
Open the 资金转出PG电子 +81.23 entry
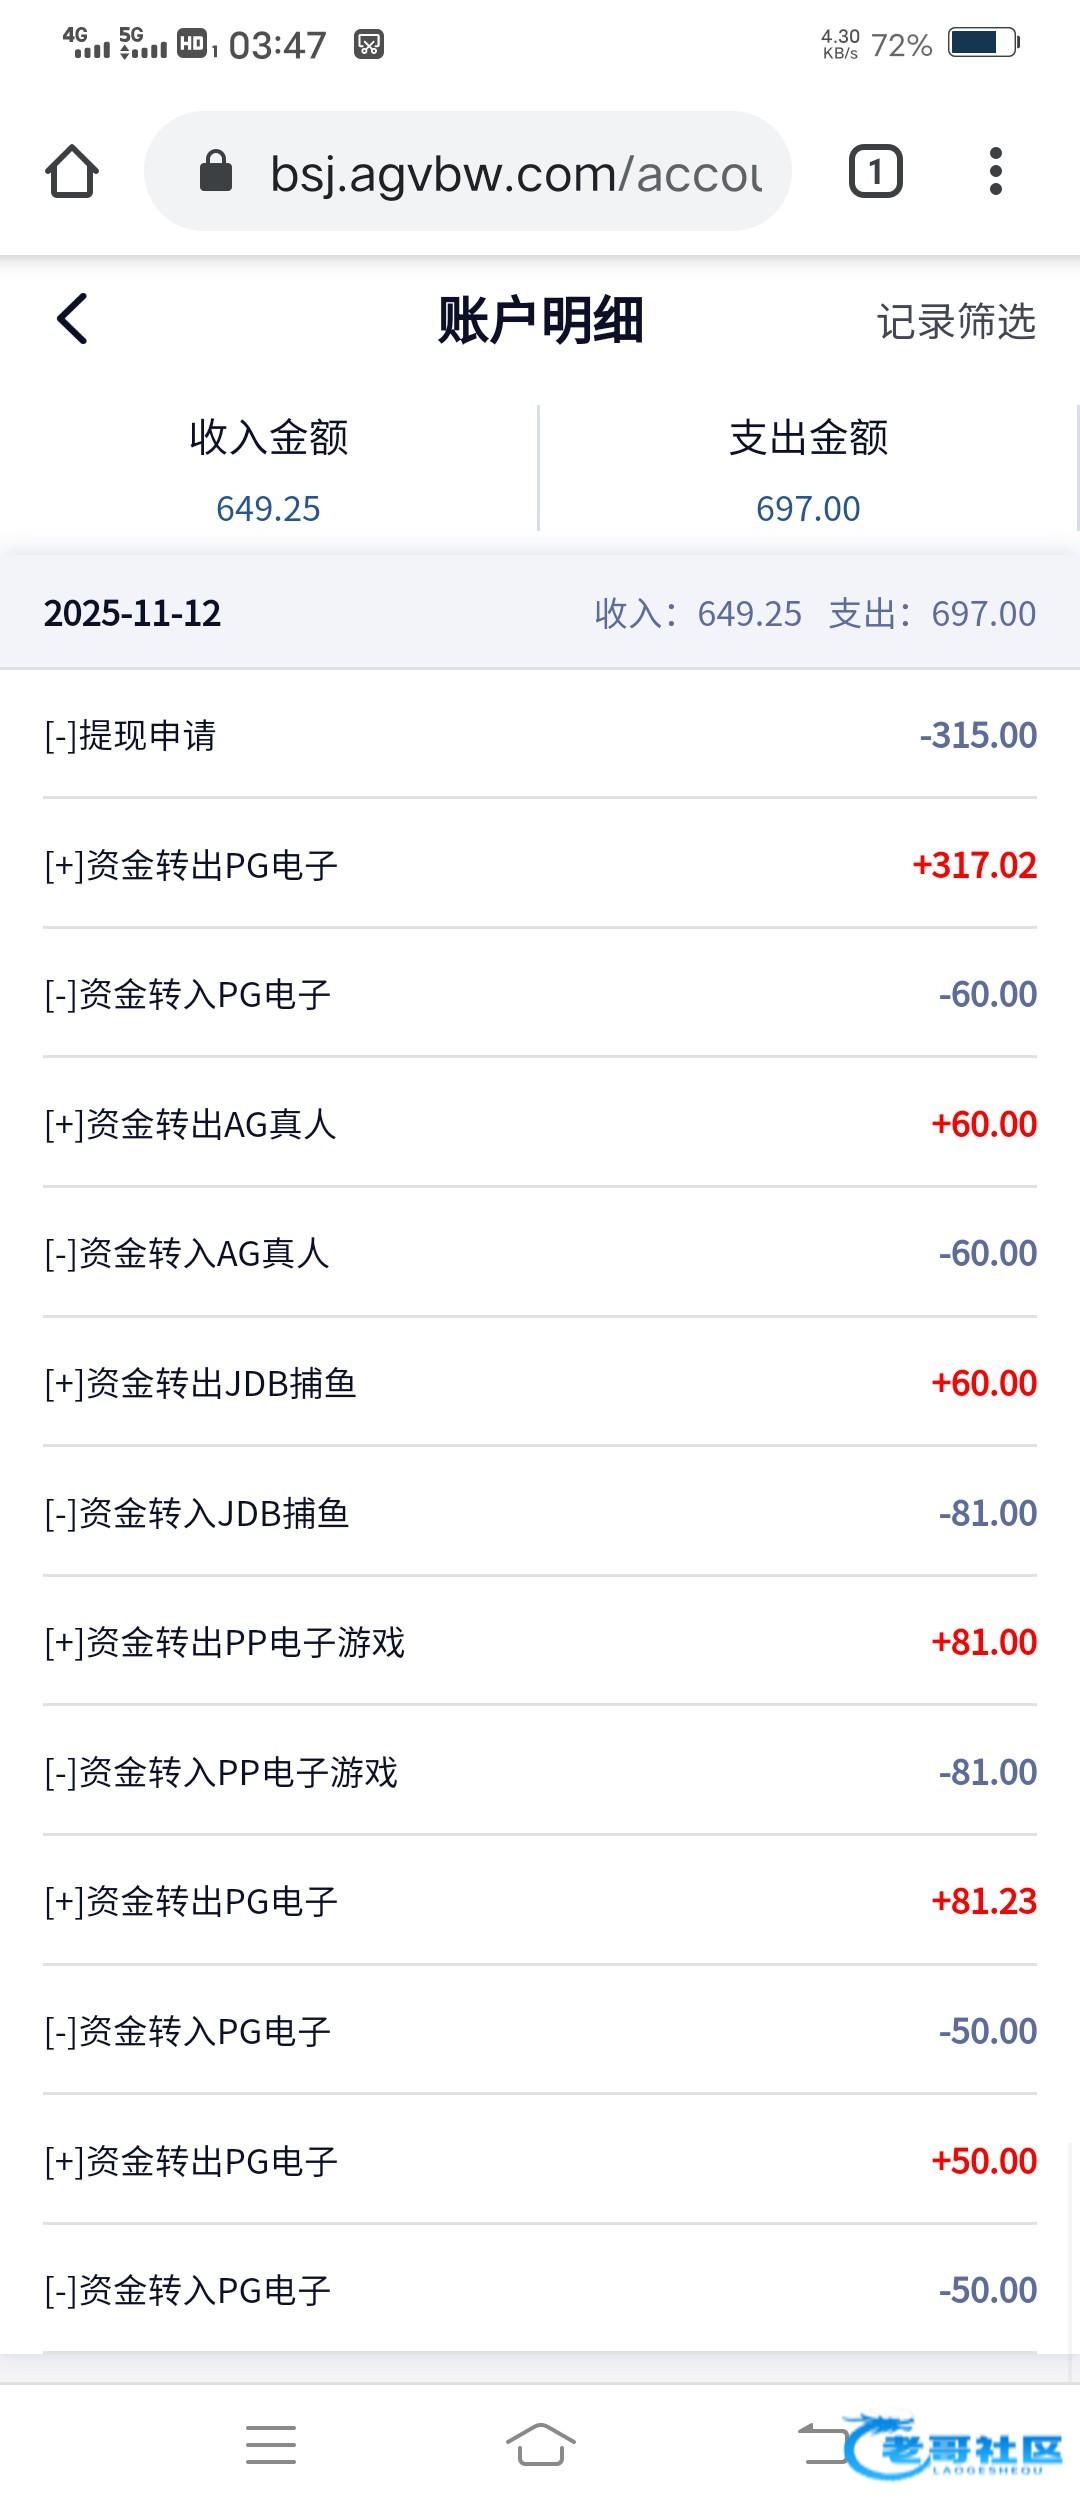[x=540, y=1901]
